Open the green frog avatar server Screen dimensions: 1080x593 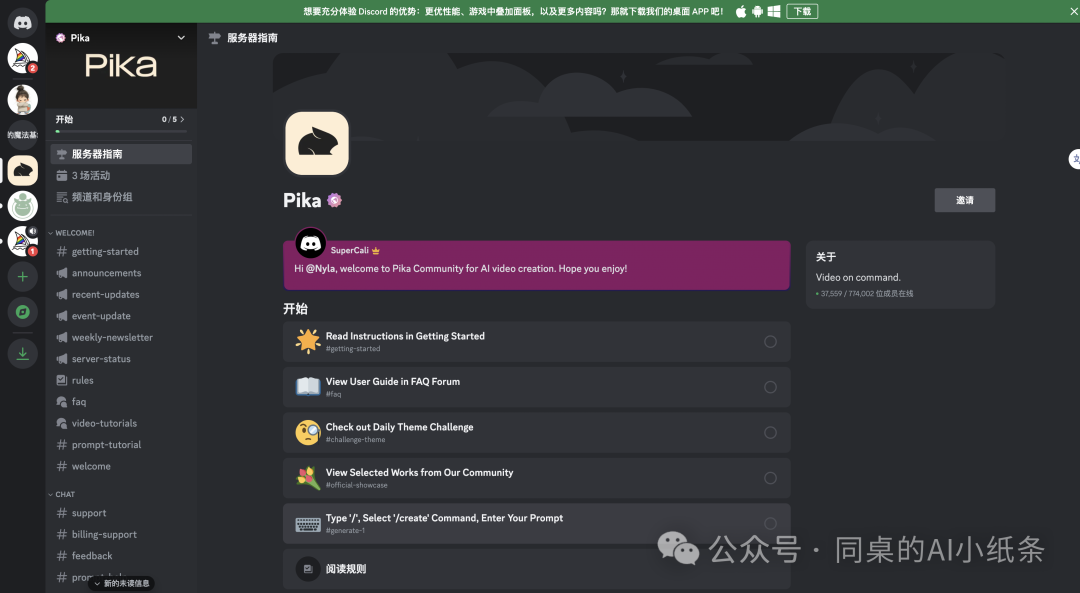[23, 205]
